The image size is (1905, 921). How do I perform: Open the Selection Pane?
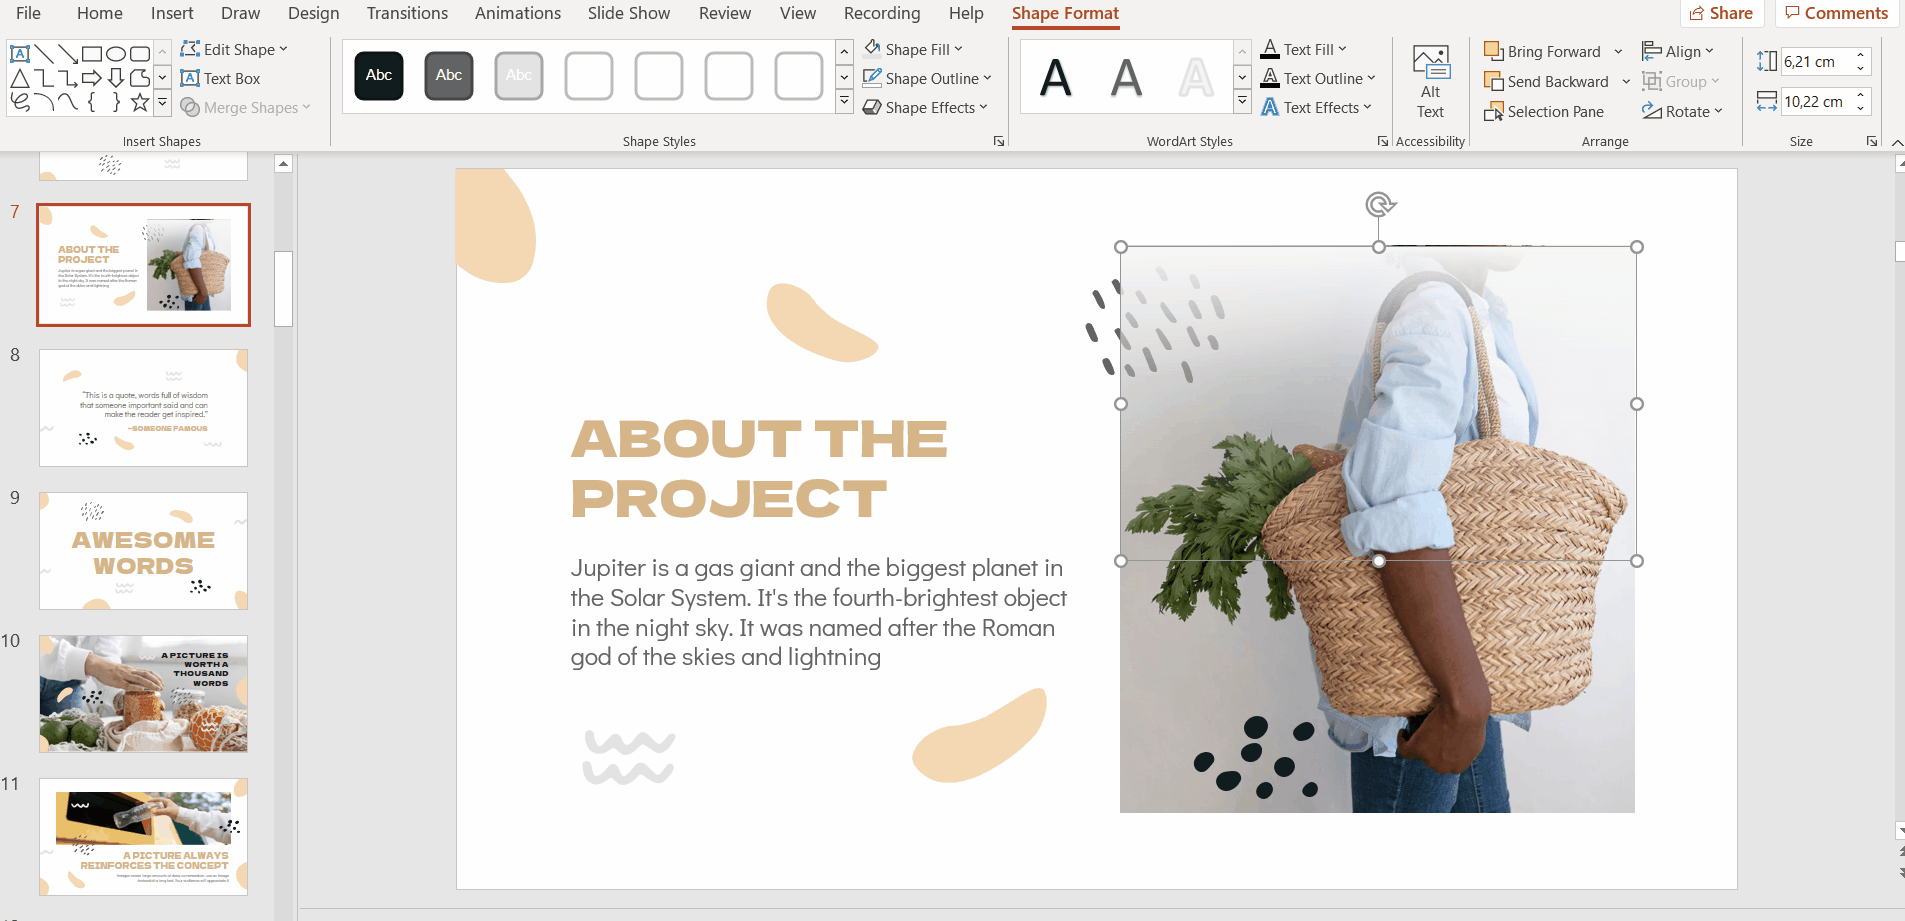(1544, 112)
